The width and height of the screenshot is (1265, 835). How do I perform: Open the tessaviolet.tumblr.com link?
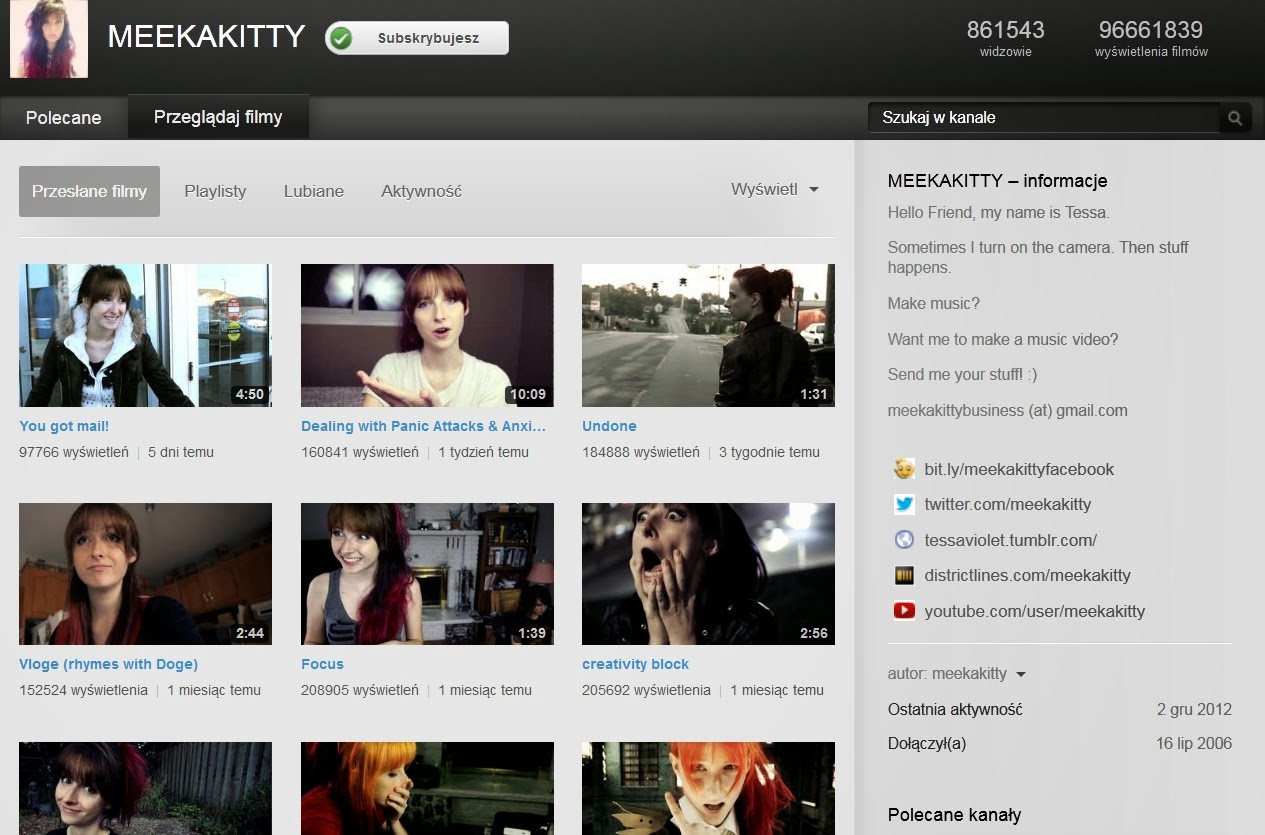coord(1011,540)
